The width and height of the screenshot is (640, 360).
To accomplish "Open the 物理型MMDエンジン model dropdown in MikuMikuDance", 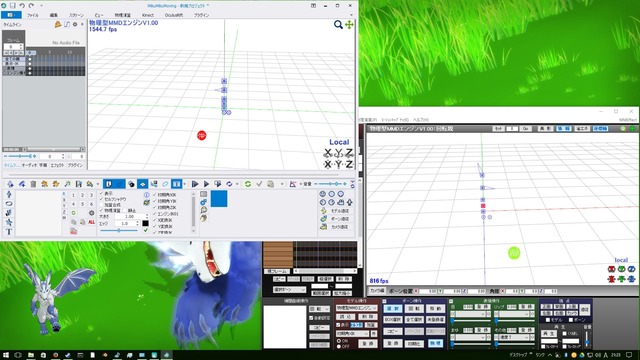I will 357,308.
